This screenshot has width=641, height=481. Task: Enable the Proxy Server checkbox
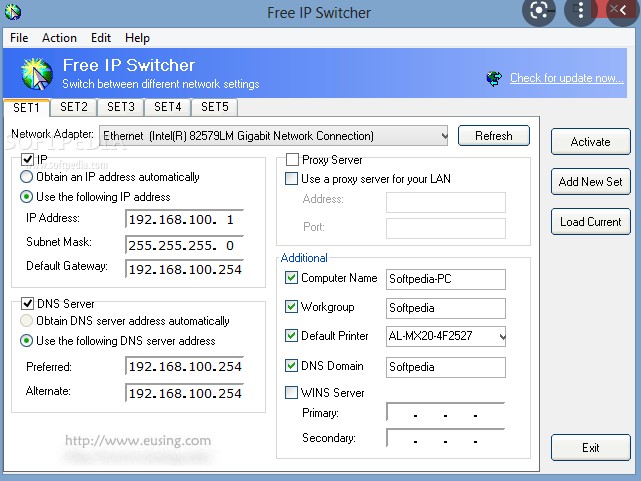292,159
